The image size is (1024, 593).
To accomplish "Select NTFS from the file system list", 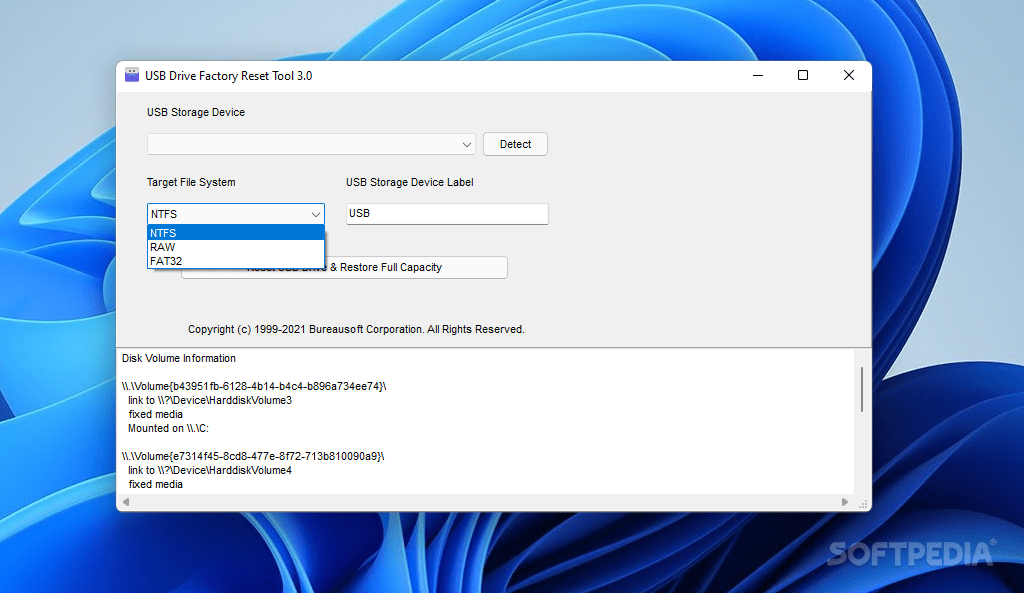I will click(x=236, y=233).
